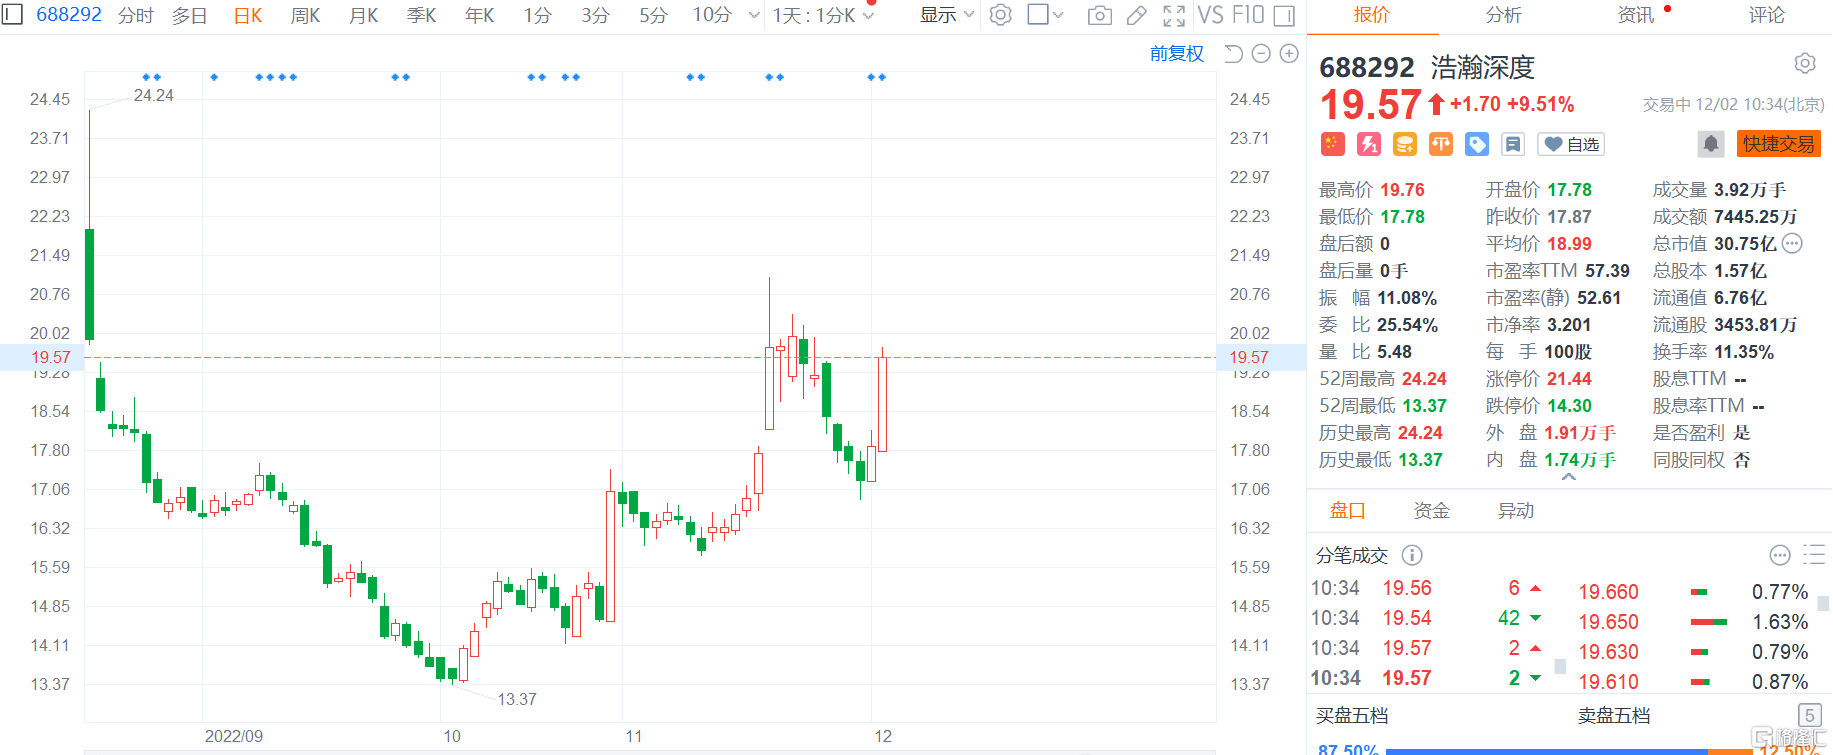Zoom out chart with minus icon

click(1262, 54)
